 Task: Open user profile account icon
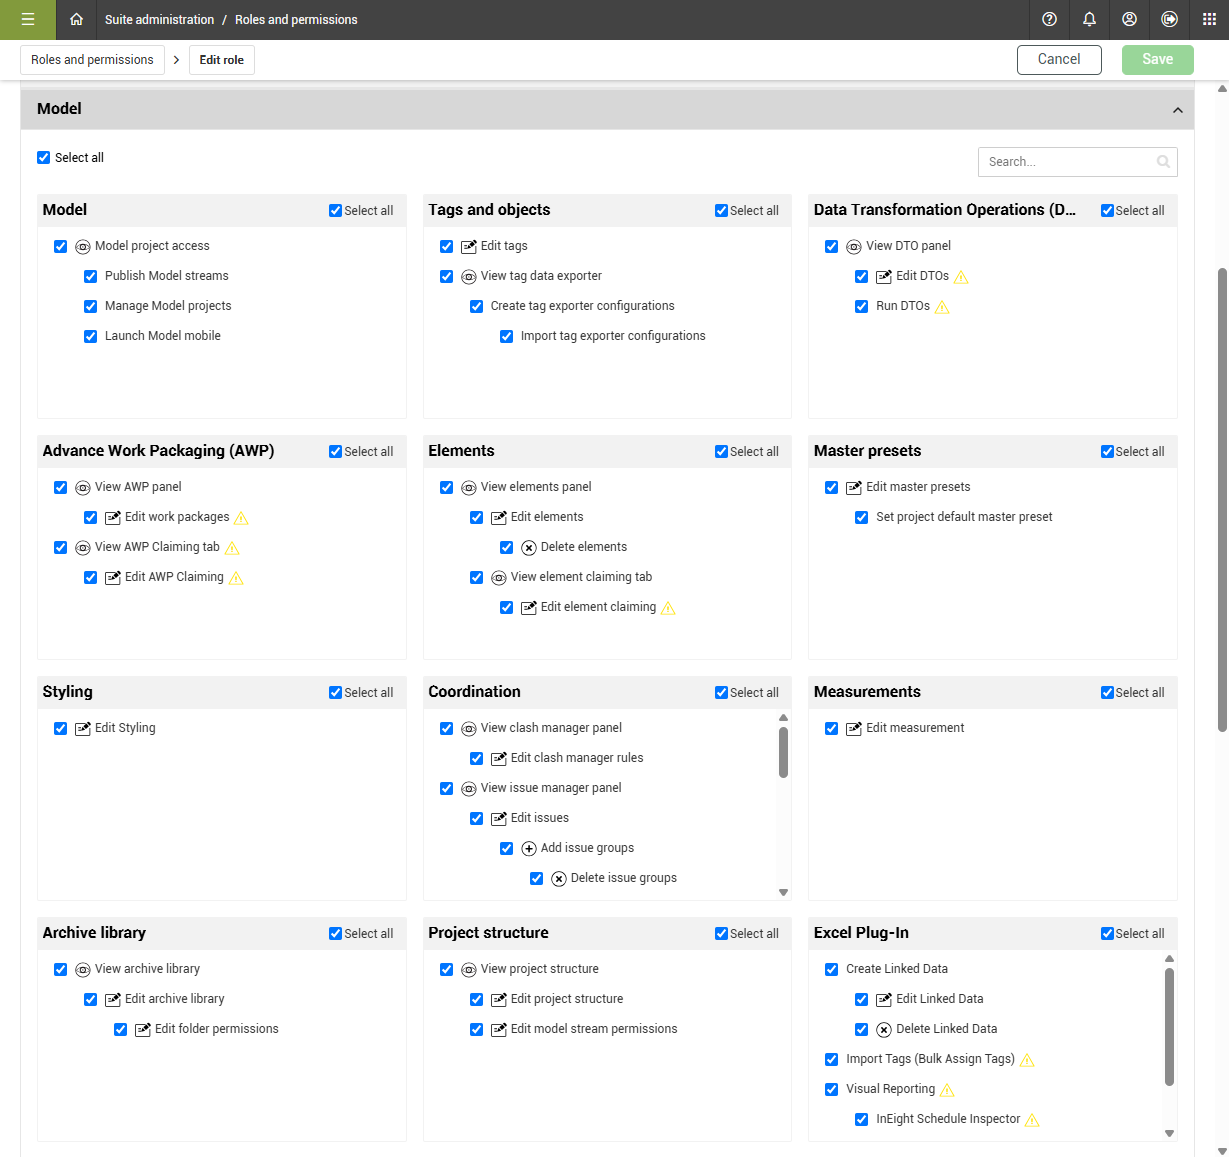coord(1129,19)
